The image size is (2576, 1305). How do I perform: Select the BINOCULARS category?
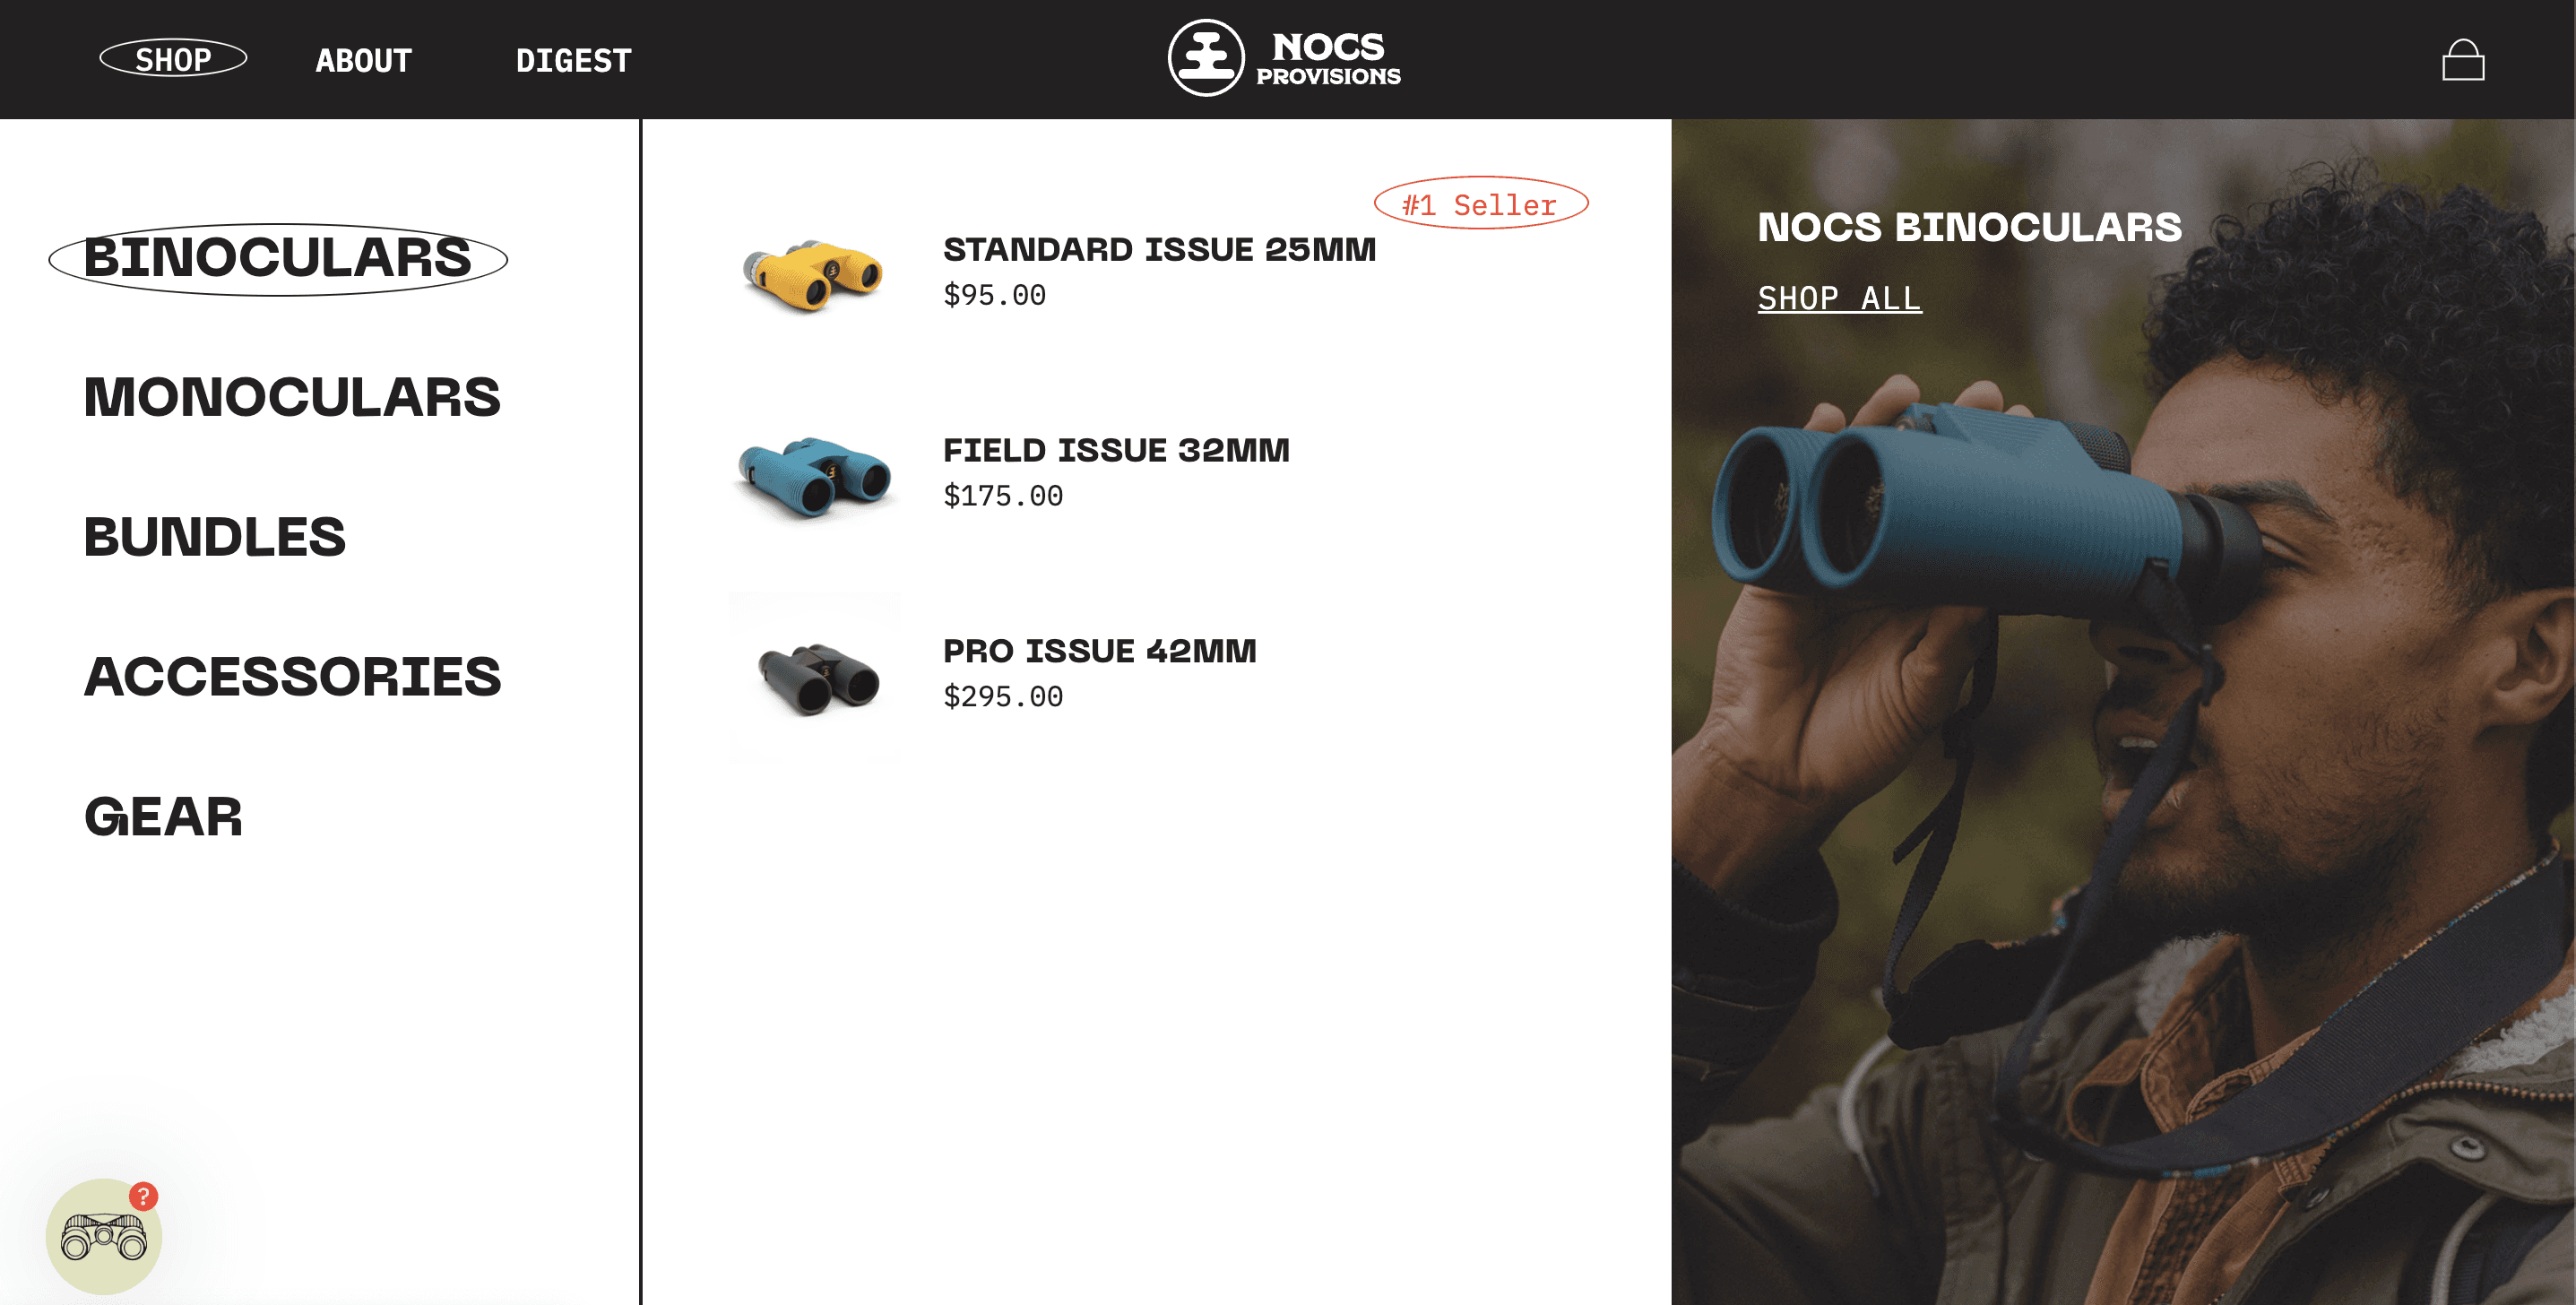click(278, 258)
